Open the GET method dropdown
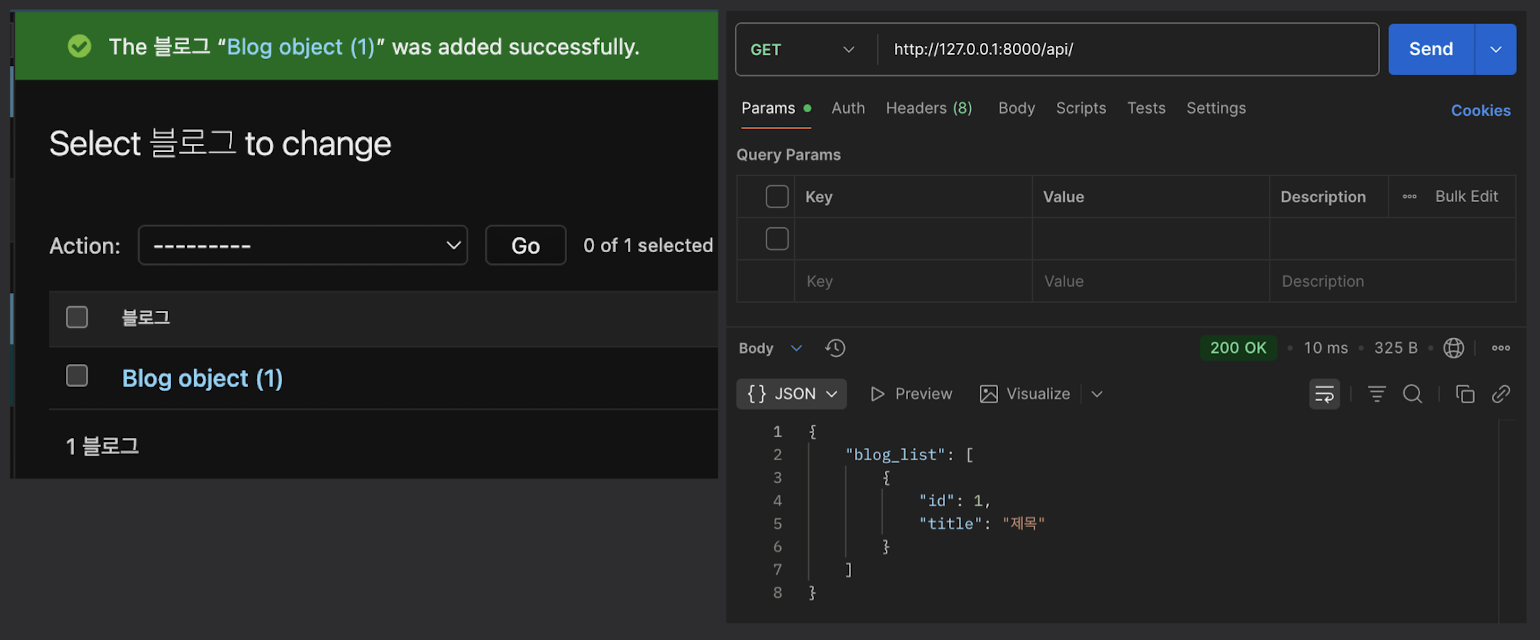Viewport: 1540px width, 640px height. [805, 50]
